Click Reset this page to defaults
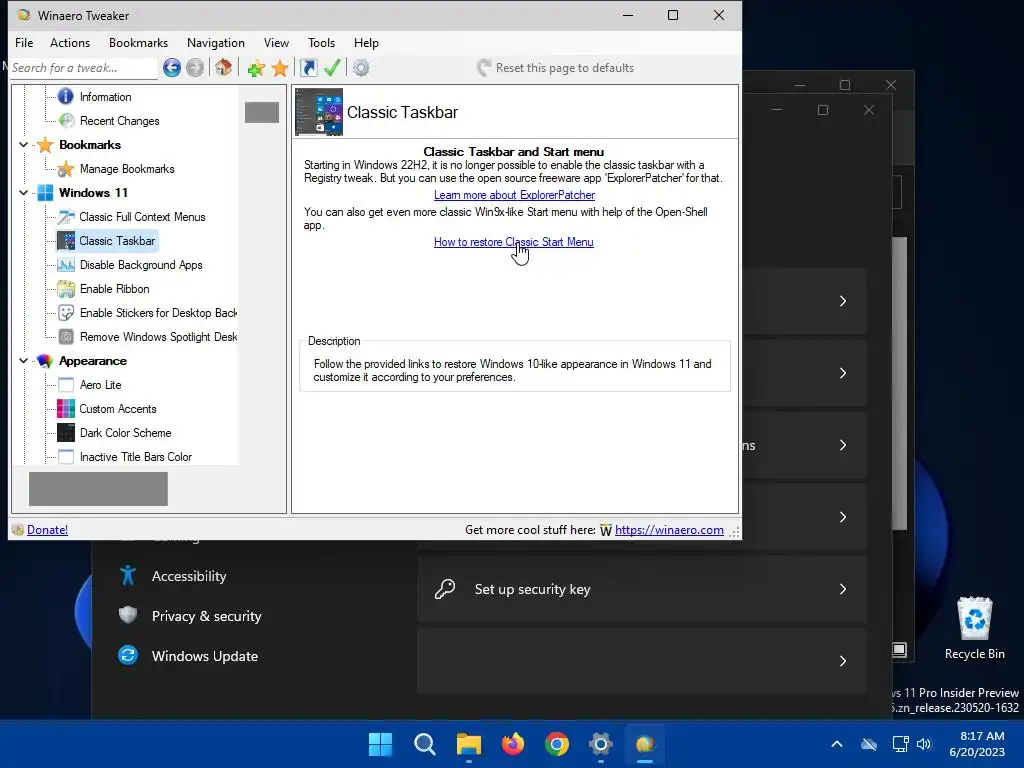1024x768 pixels. point(556,68)
